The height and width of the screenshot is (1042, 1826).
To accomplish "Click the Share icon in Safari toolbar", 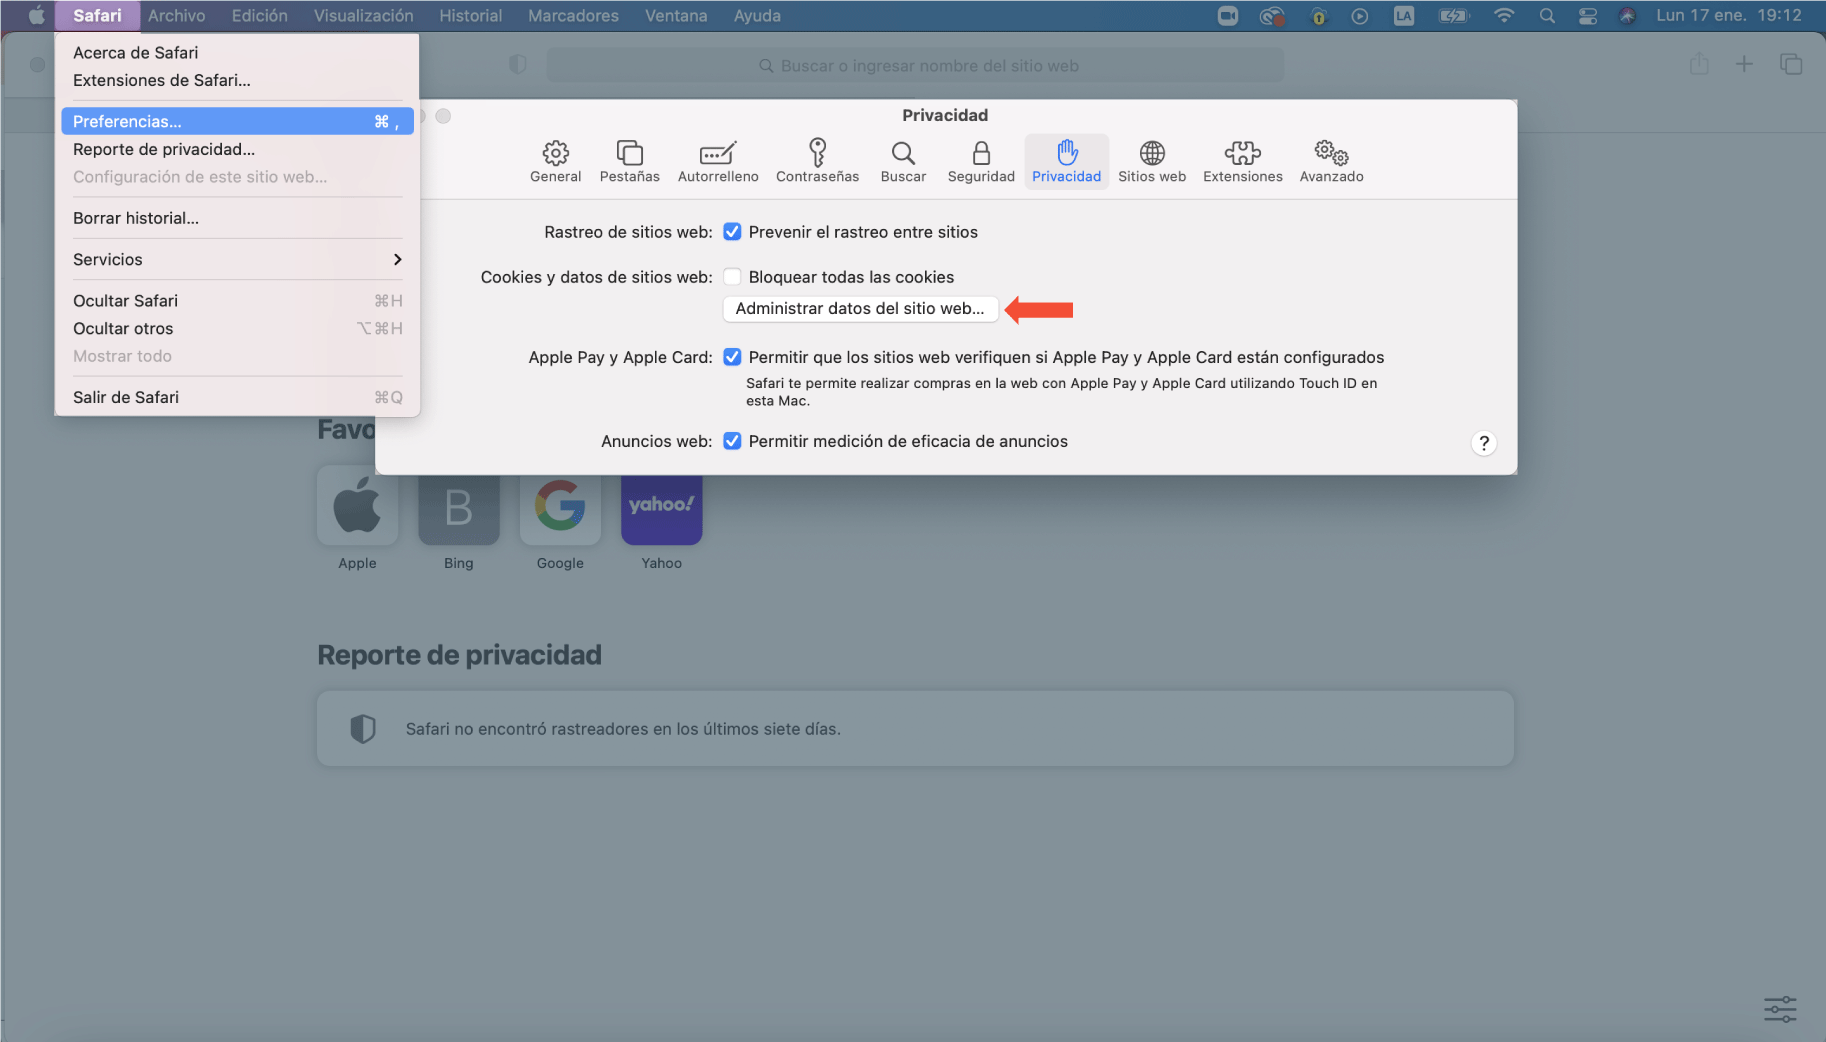I will click(x=1699, y=65).
